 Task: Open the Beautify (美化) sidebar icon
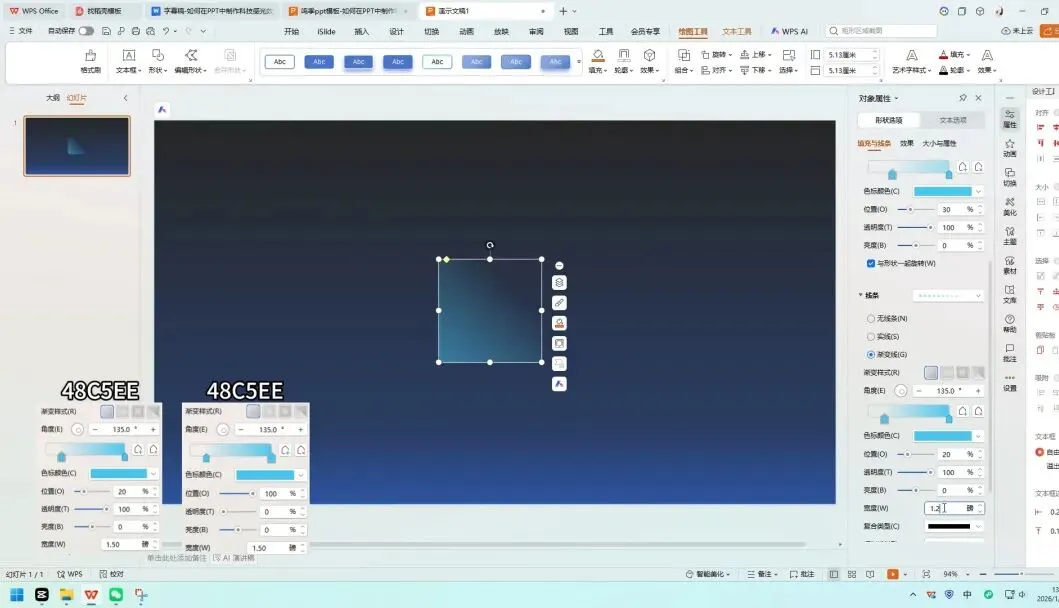coord(1010,206)
